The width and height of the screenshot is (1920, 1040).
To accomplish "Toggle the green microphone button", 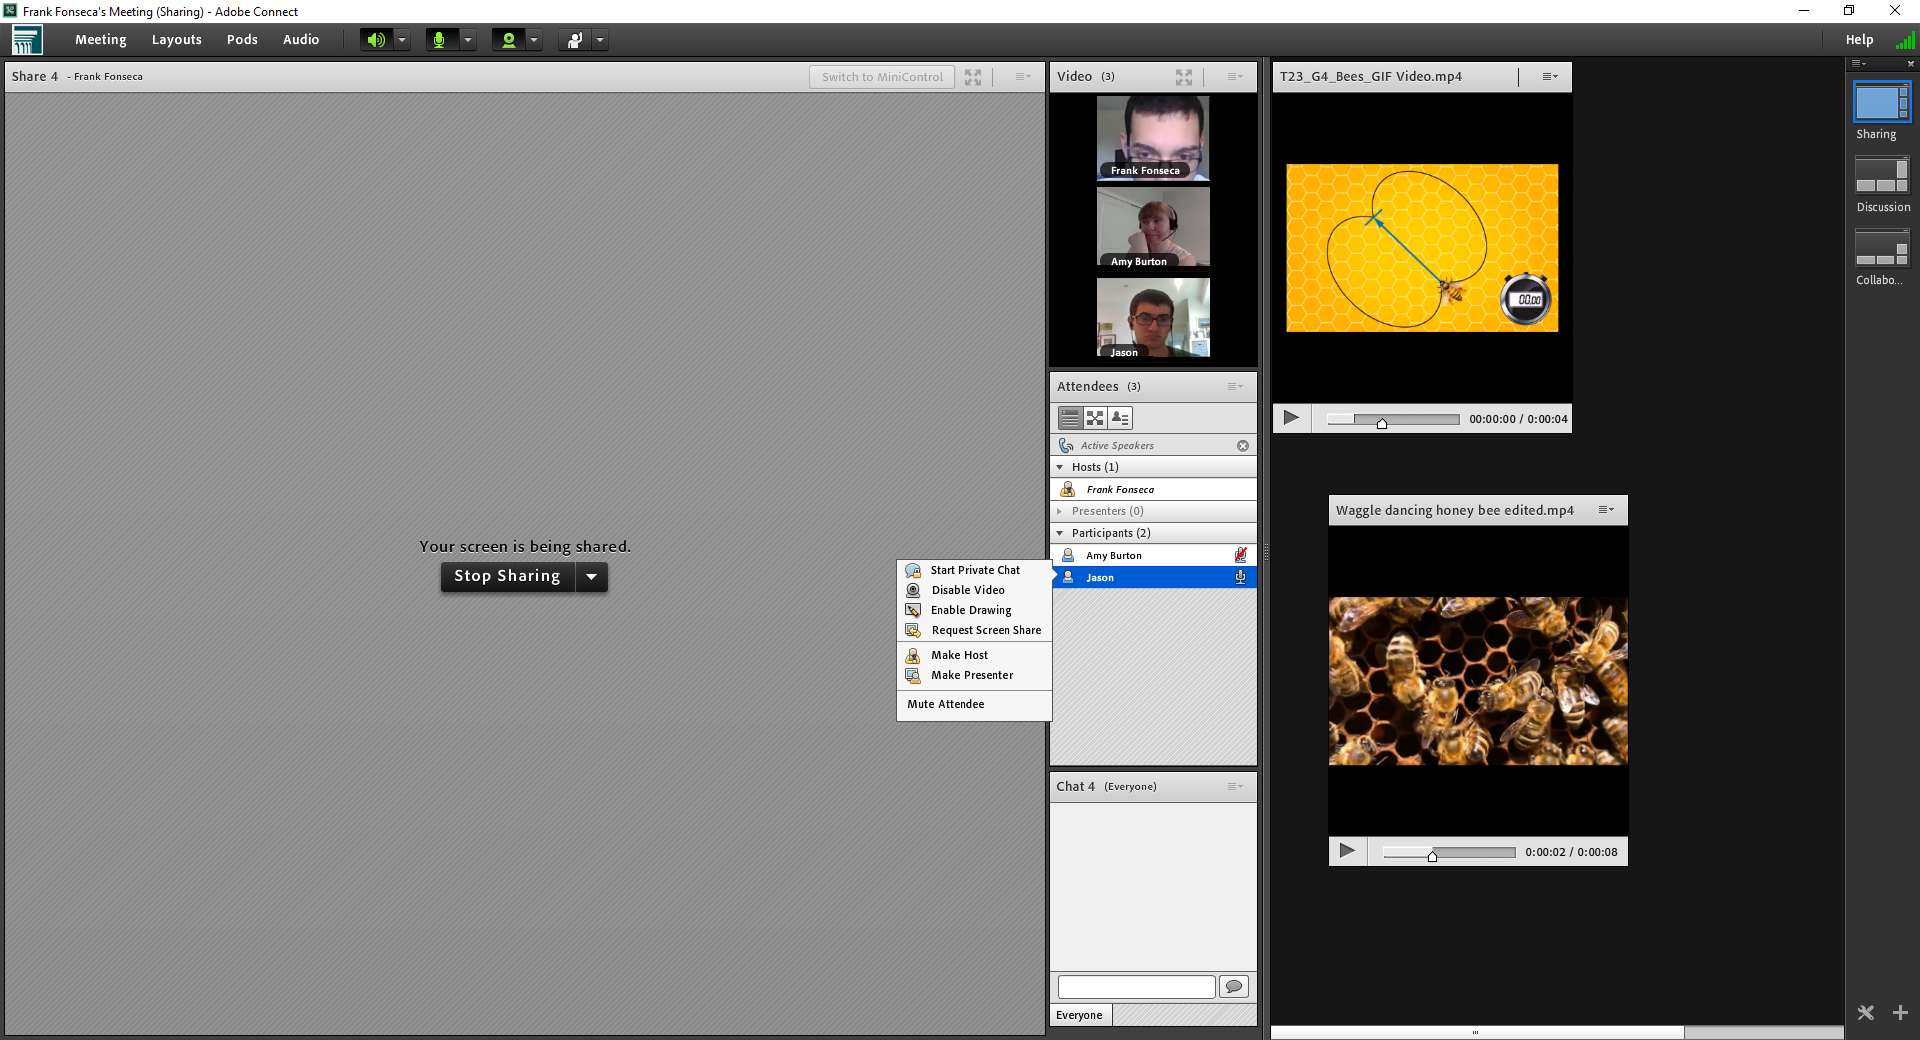I will pos(440,40).
